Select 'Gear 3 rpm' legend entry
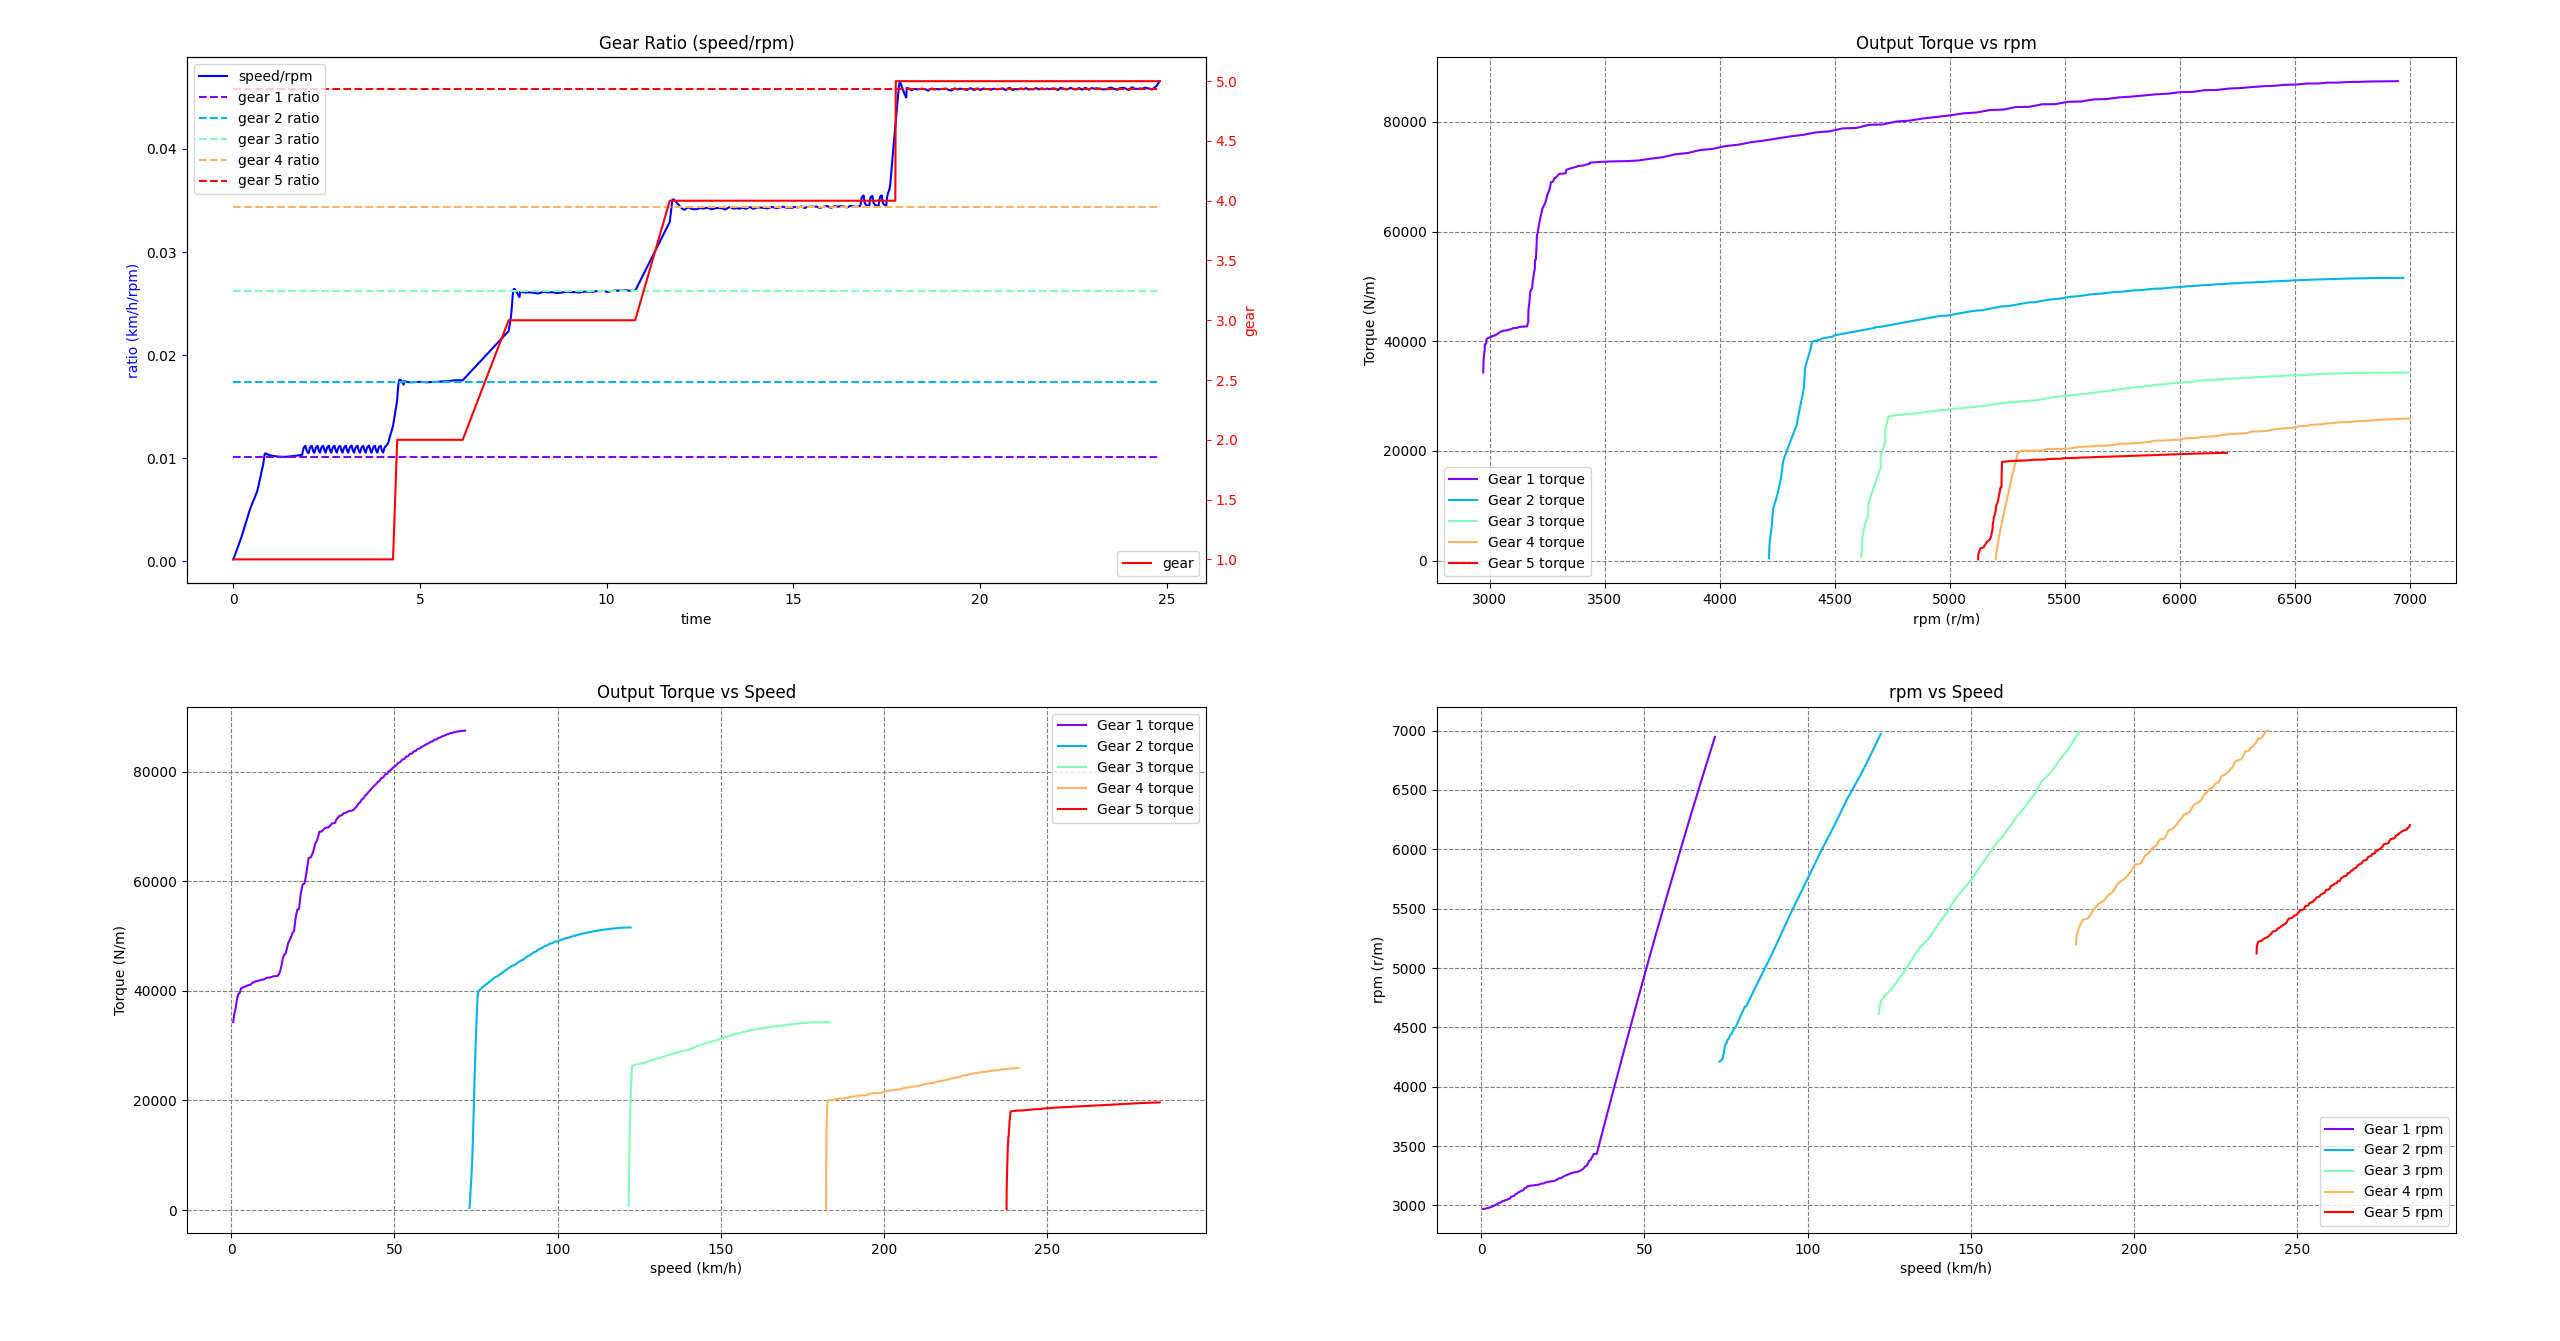Viewport: 2560px width, 1341px height. pos(2384,1170)
